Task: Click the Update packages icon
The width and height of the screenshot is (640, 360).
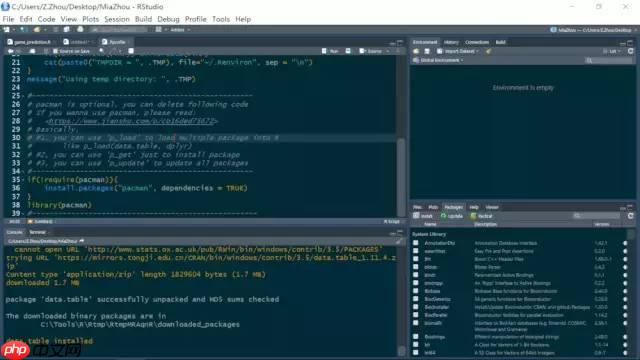Action: 451,216
